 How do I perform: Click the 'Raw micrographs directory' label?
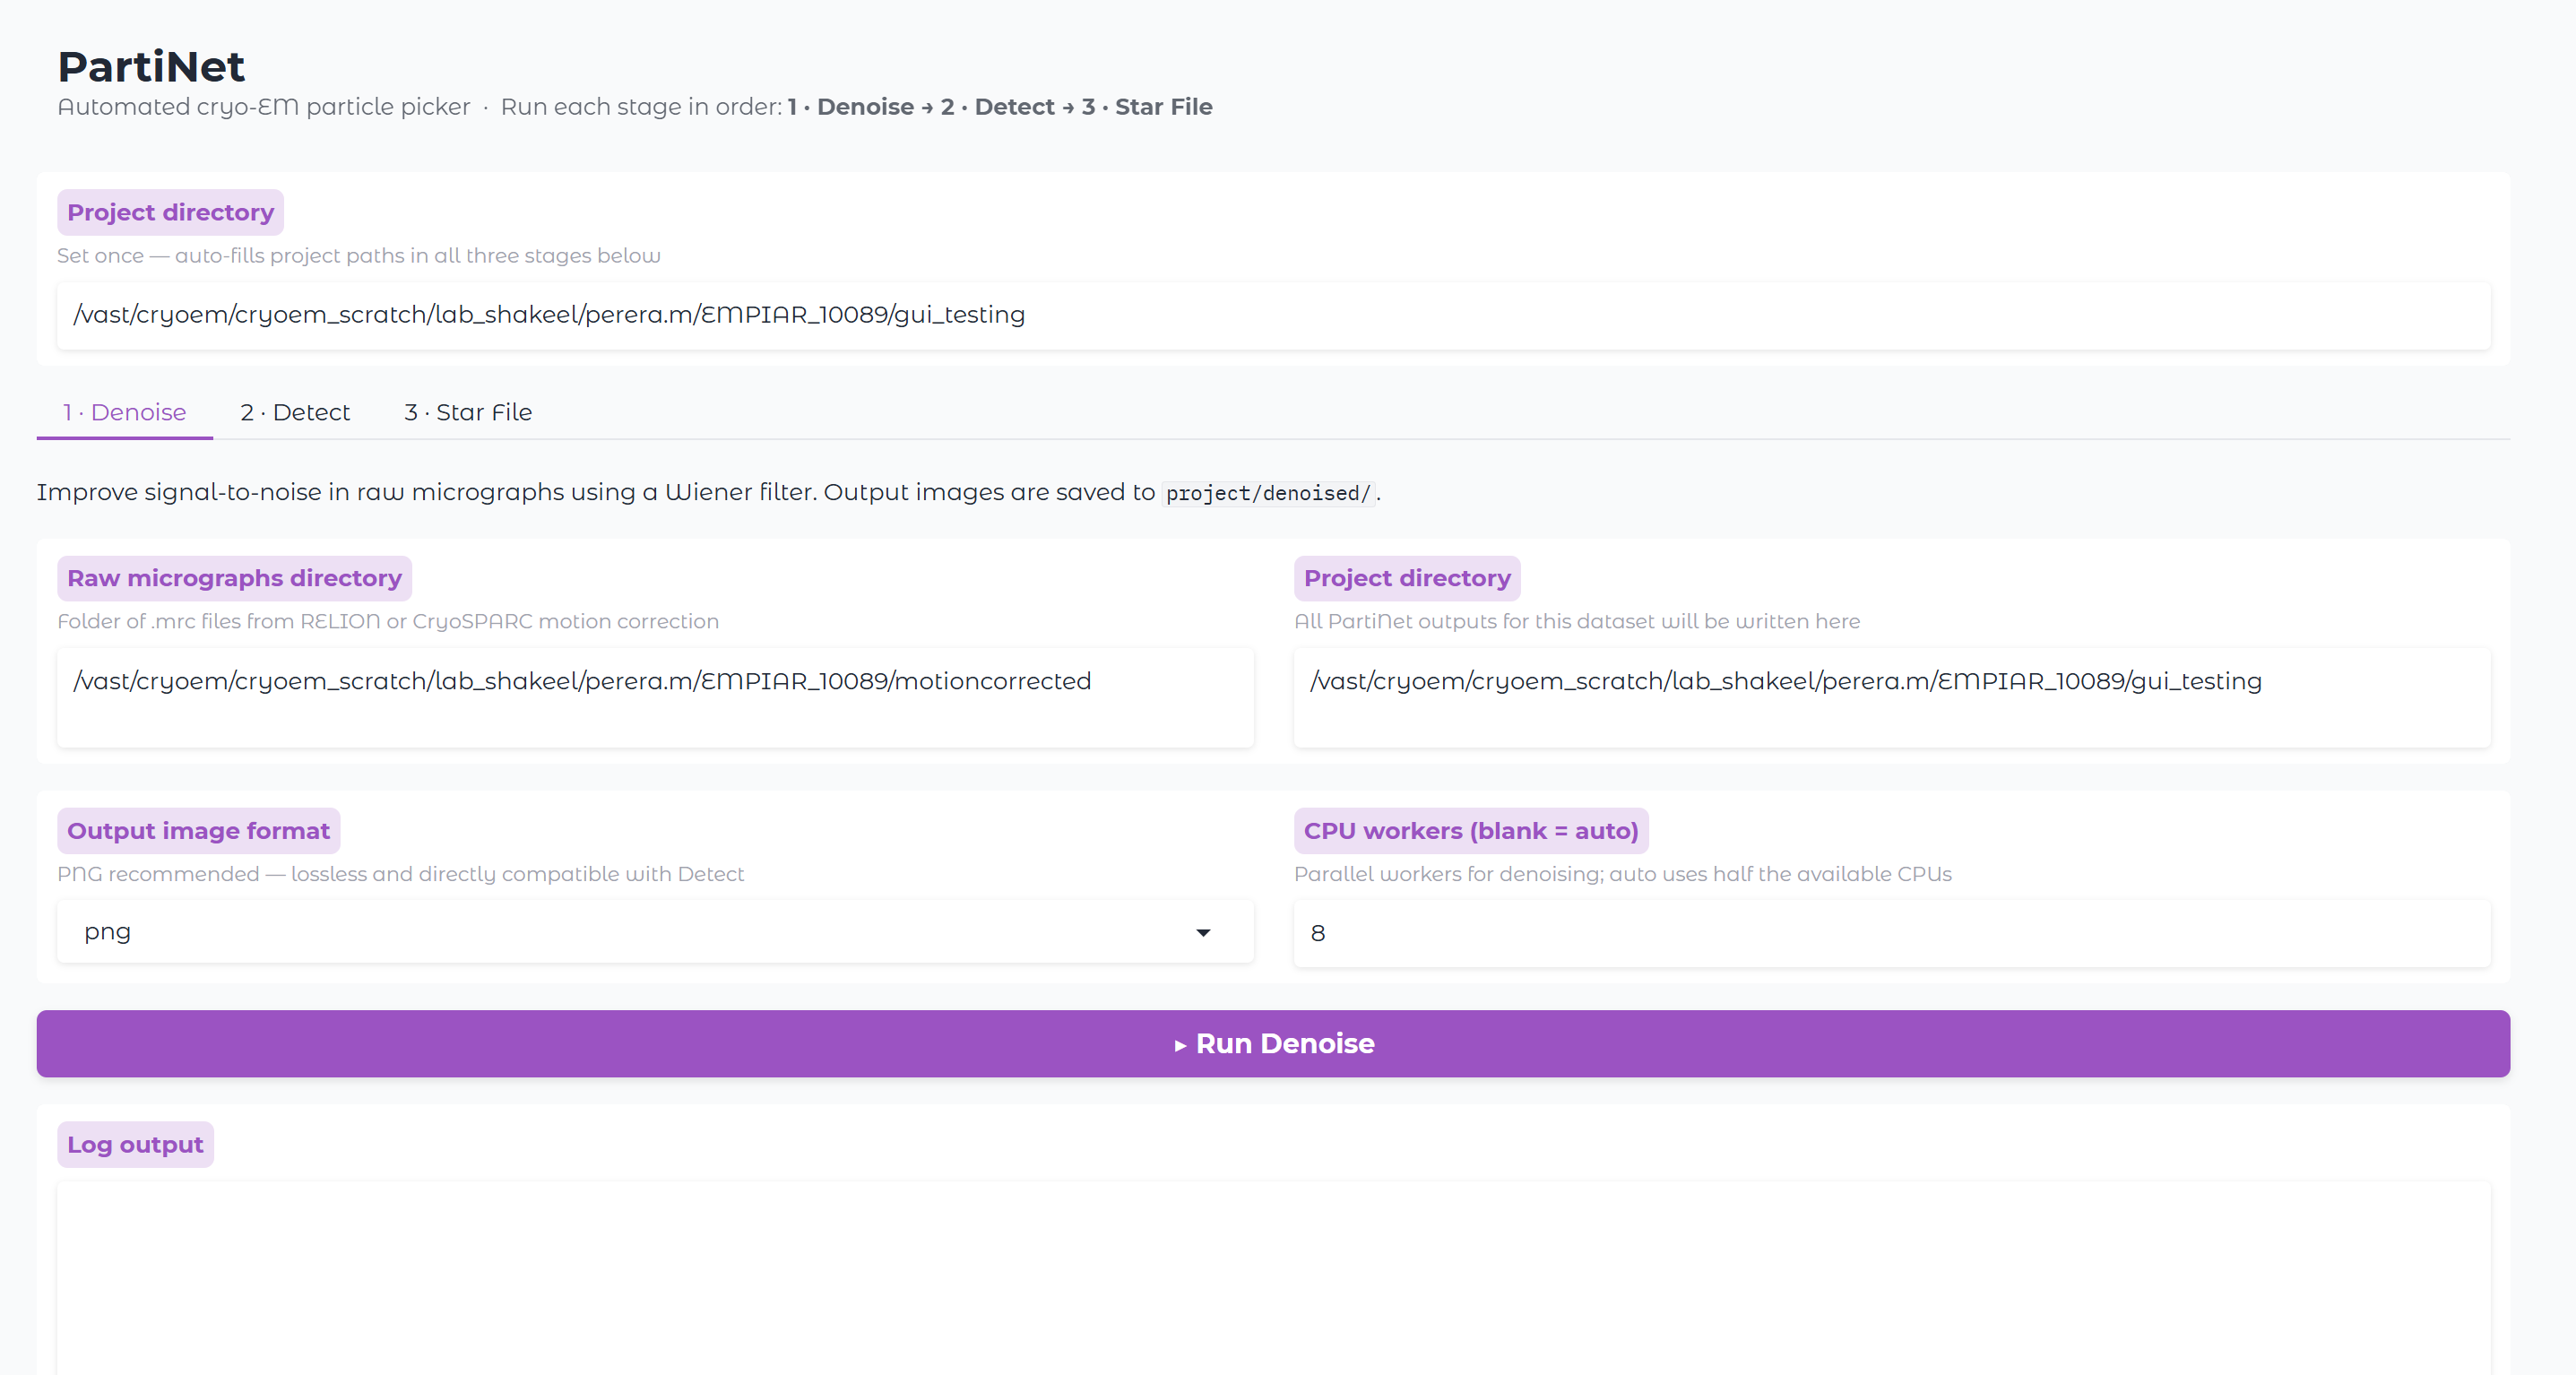(234, 578)
